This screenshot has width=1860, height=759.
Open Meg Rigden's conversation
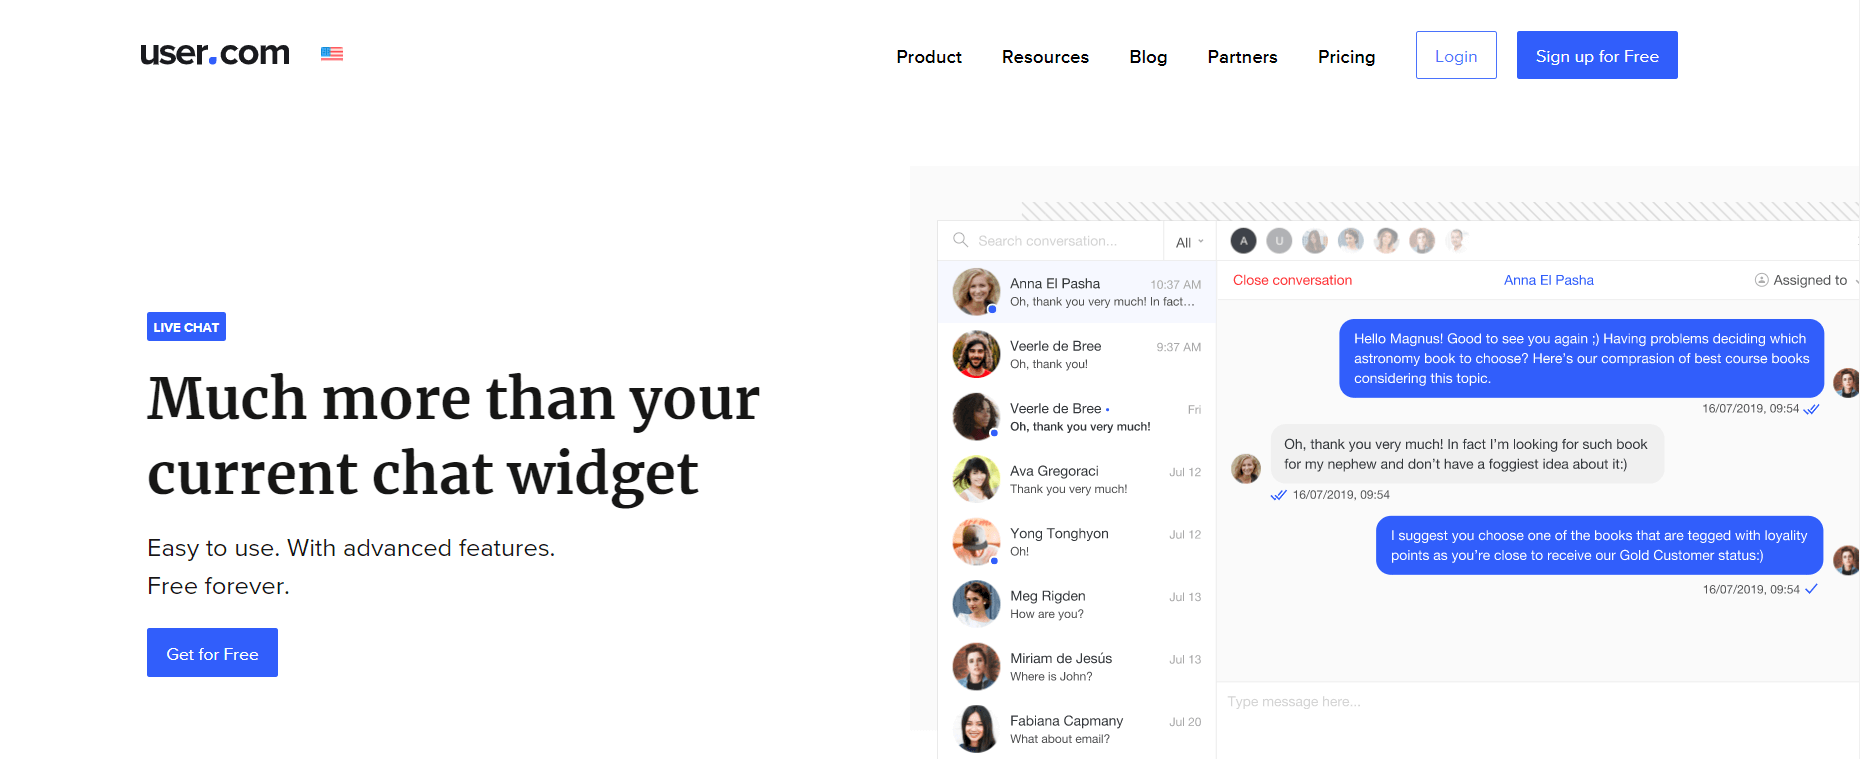pos(1077,604)
